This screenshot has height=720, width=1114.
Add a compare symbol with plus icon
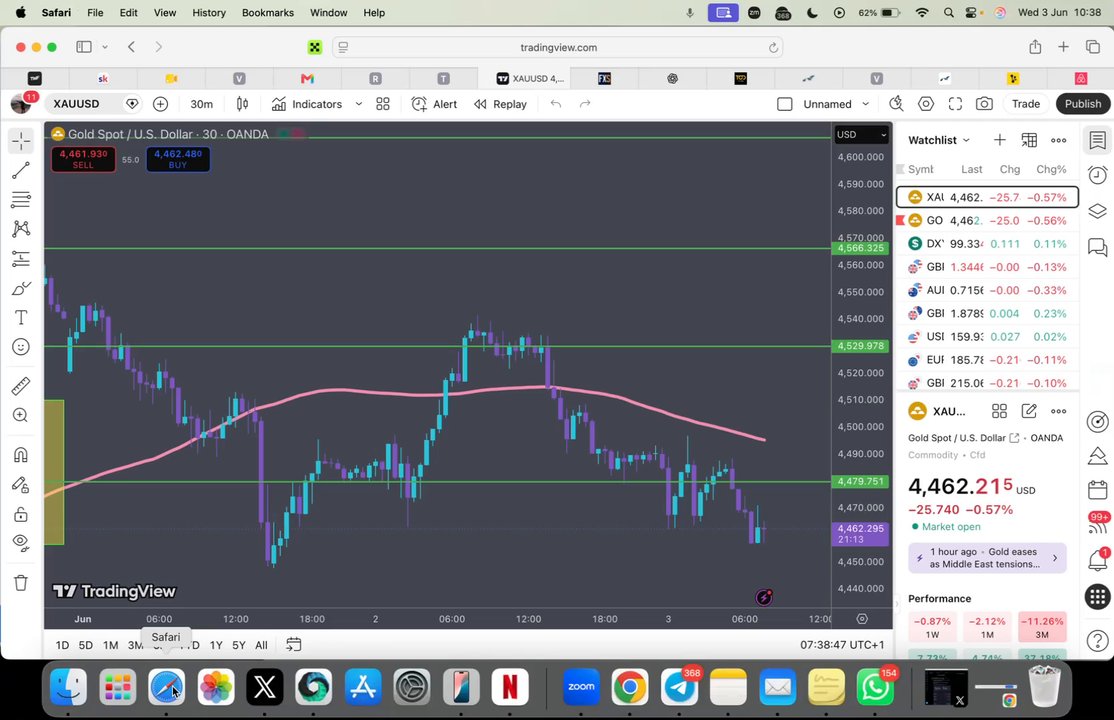pos(161,104)
